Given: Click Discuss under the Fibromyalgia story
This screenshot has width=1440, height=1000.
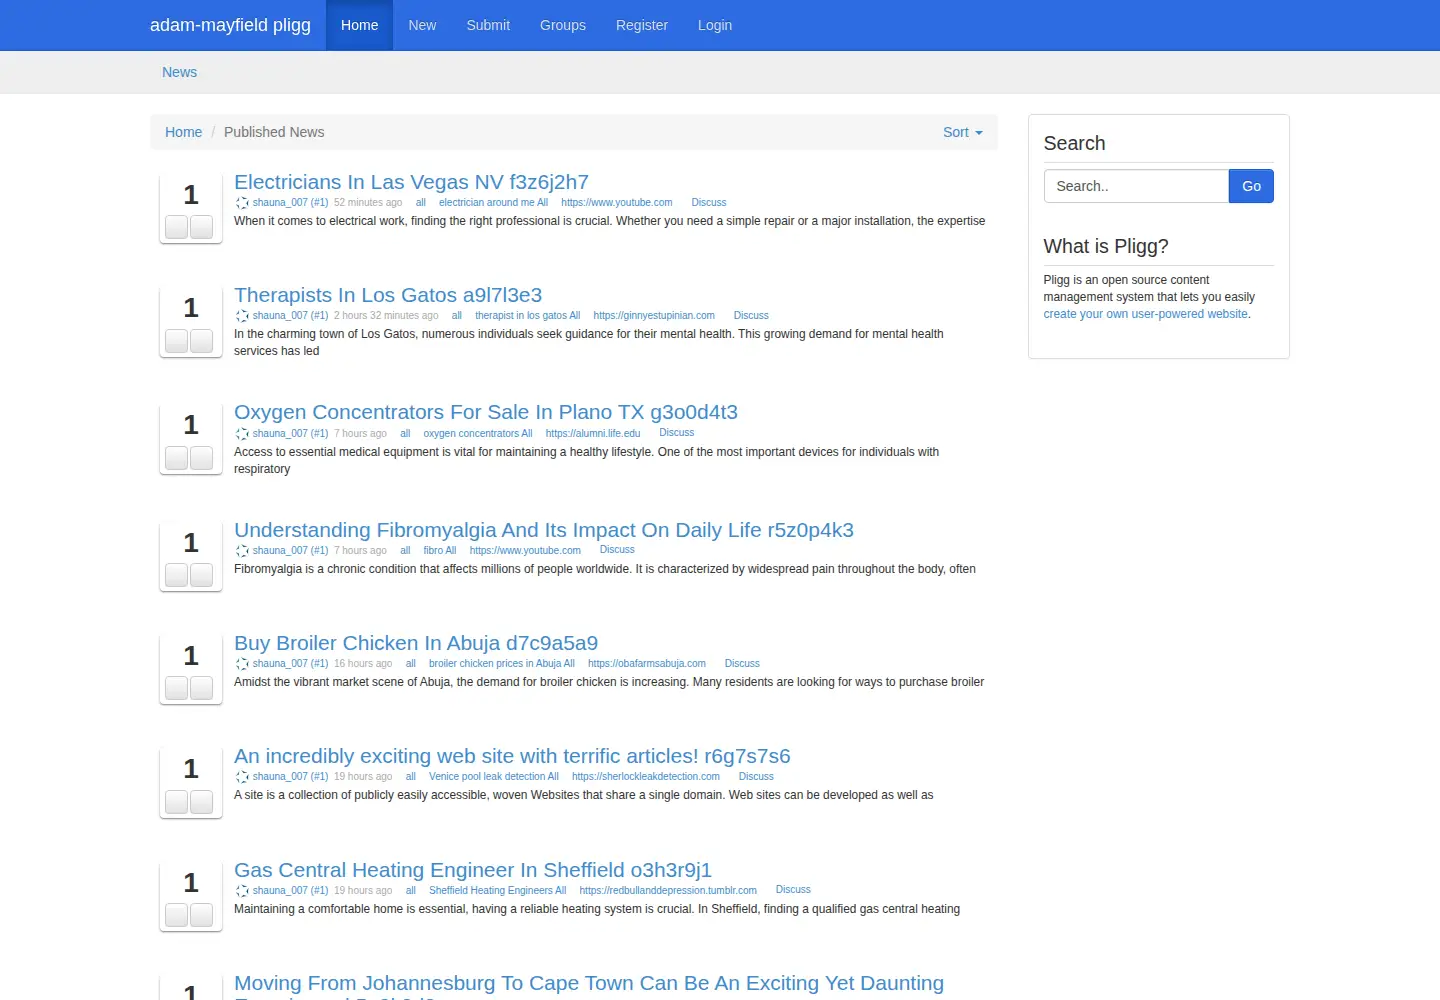Looking at the screenshot, I should [617, 550].
